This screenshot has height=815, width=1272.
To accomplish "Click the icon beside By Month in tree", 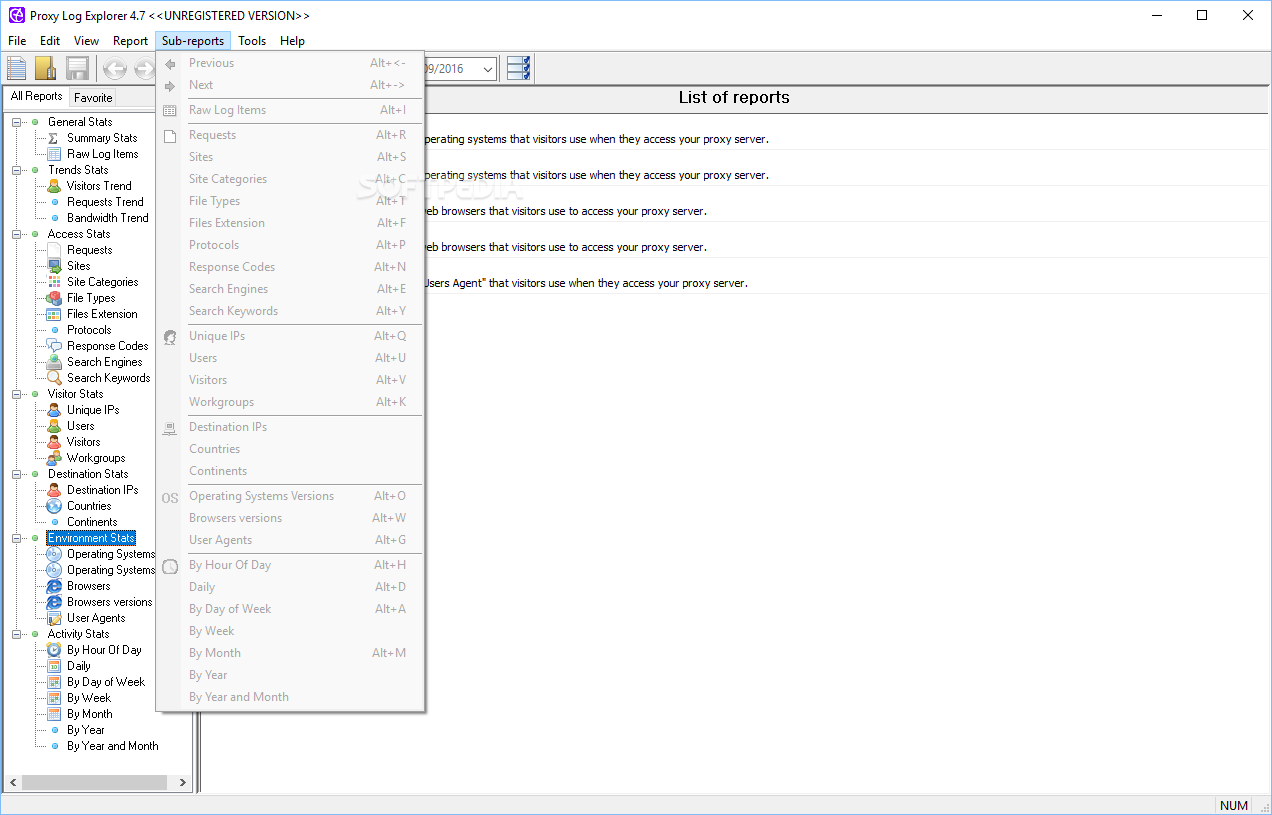I will (54, 714).
